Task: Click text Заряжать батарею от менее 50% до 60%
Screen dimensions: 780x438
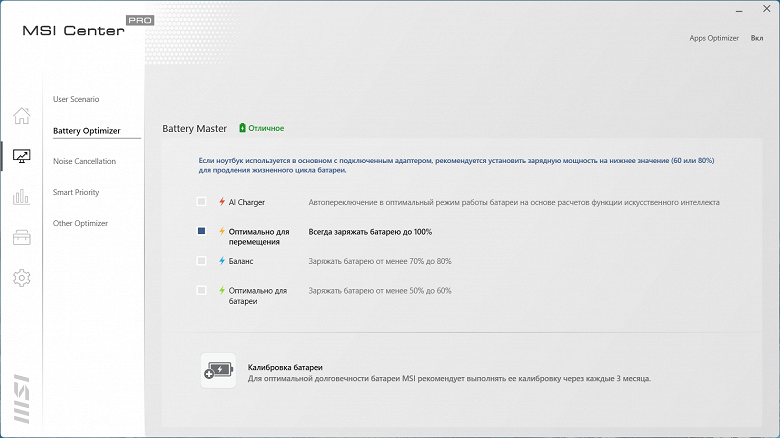Action: (x=380, y=291)
